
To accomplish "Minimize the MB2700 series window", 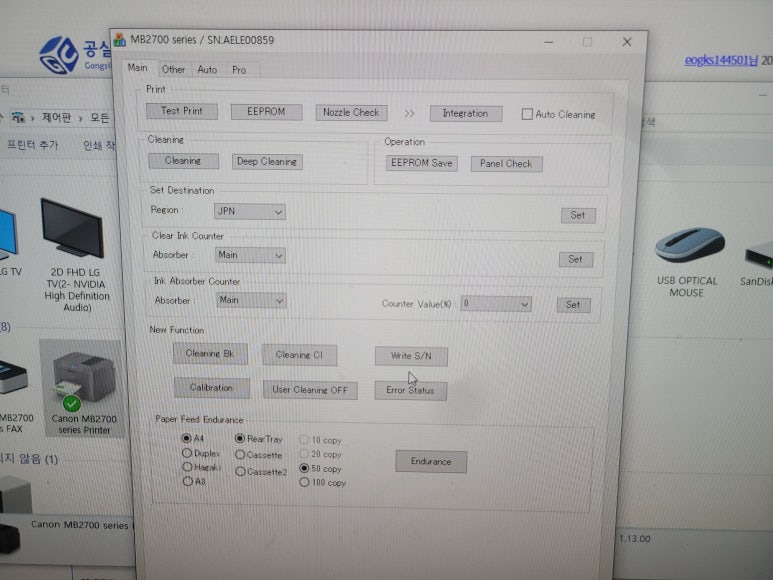I will (x=549, y=43).
